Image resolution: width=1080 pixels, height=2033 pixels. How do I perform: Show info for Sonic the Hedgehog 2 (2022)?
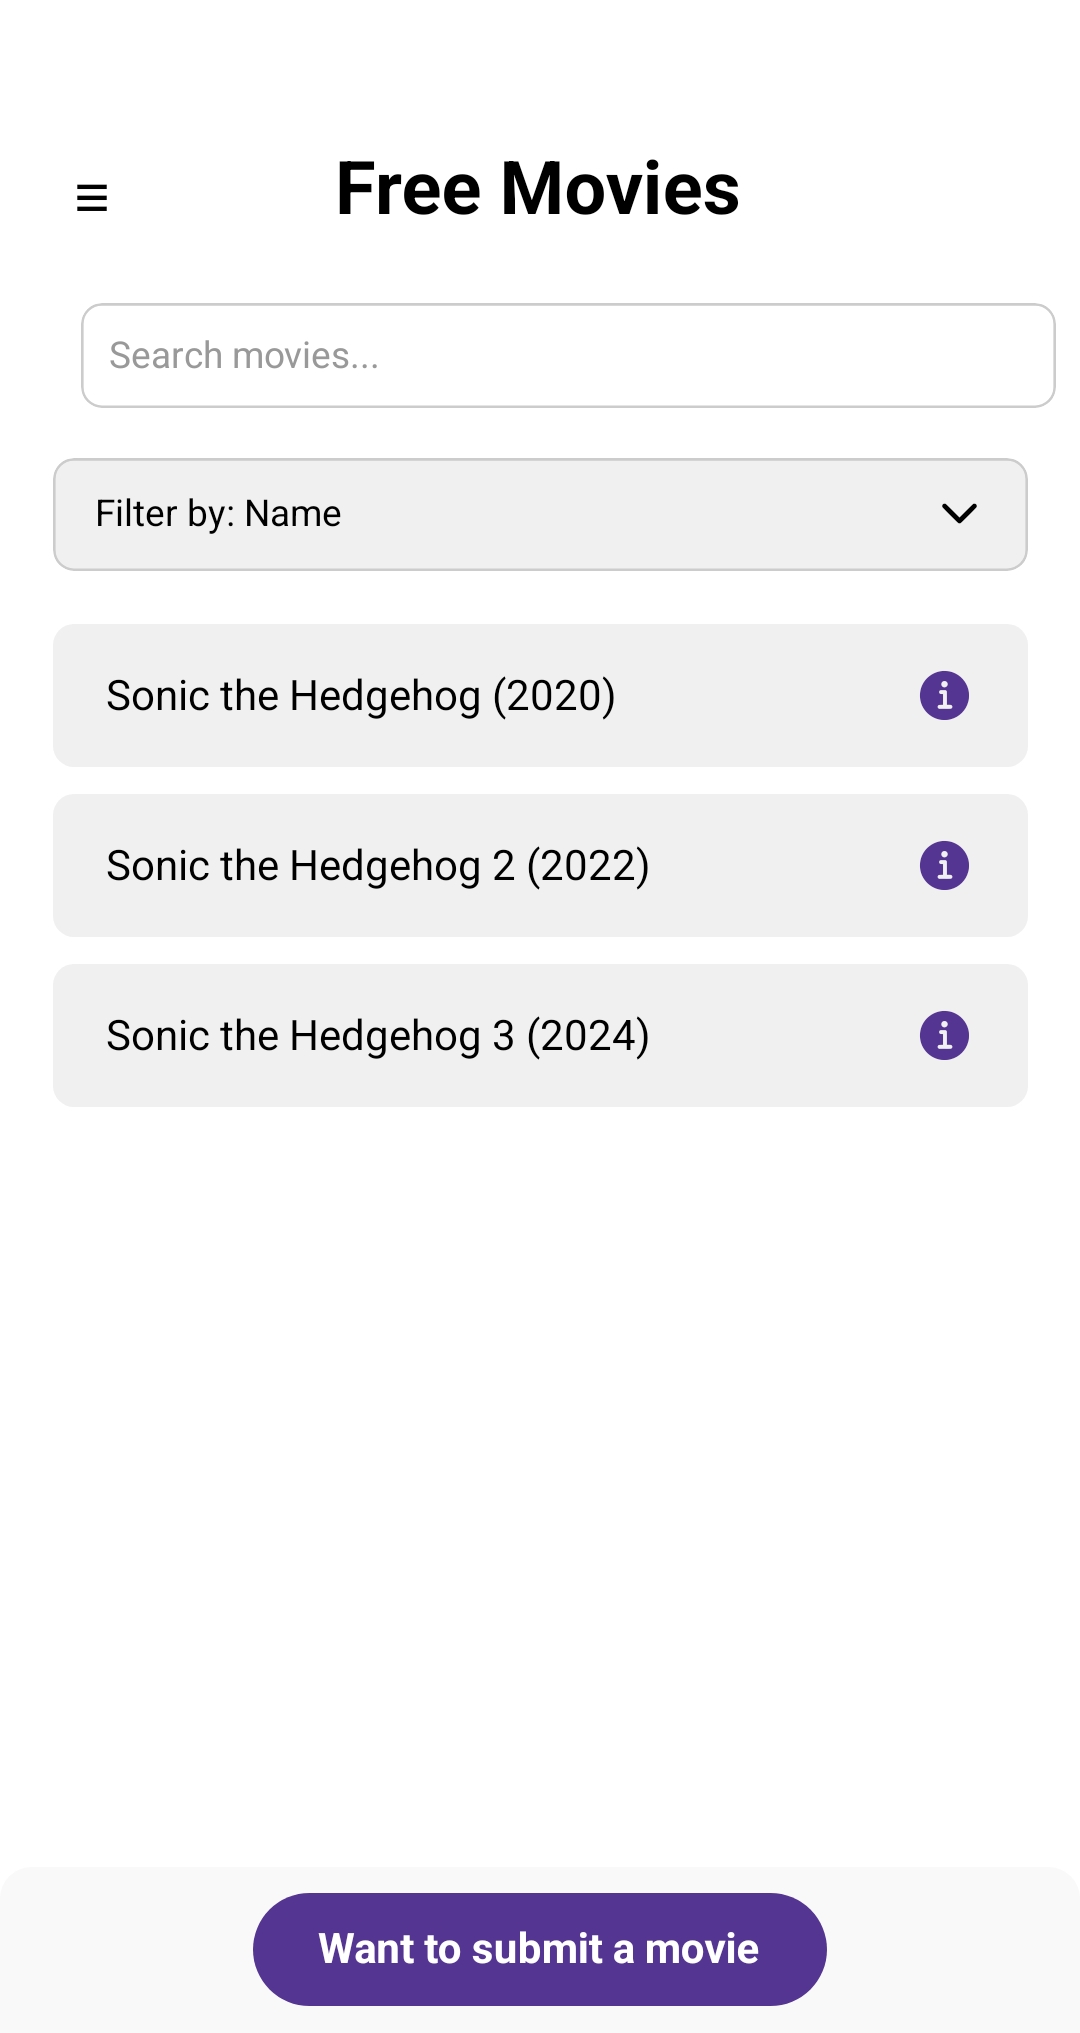[x=944, y=865]
